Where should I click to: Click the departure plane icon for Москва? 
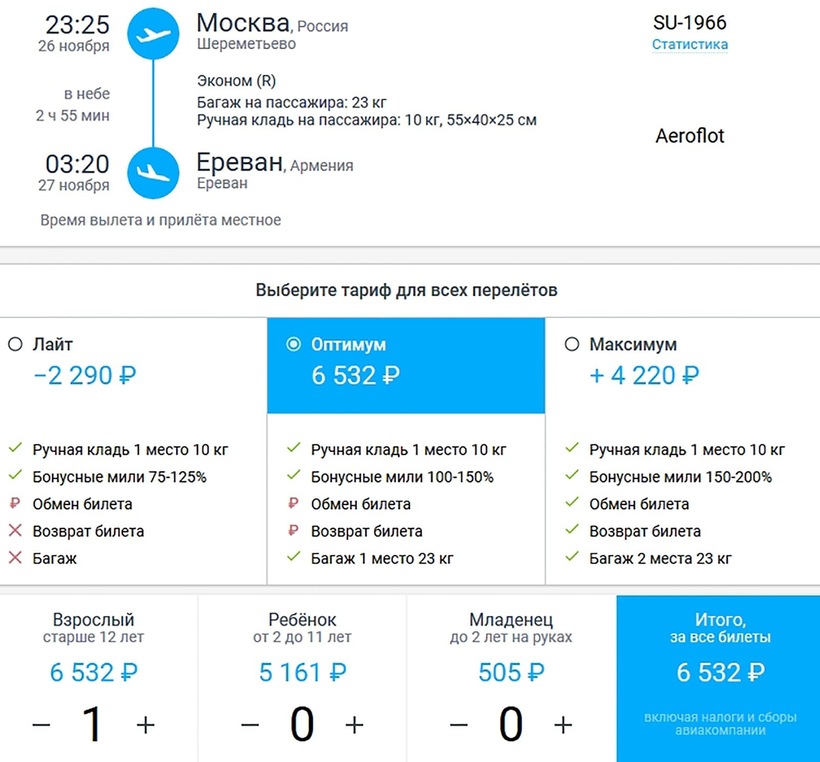coord(153,34)
